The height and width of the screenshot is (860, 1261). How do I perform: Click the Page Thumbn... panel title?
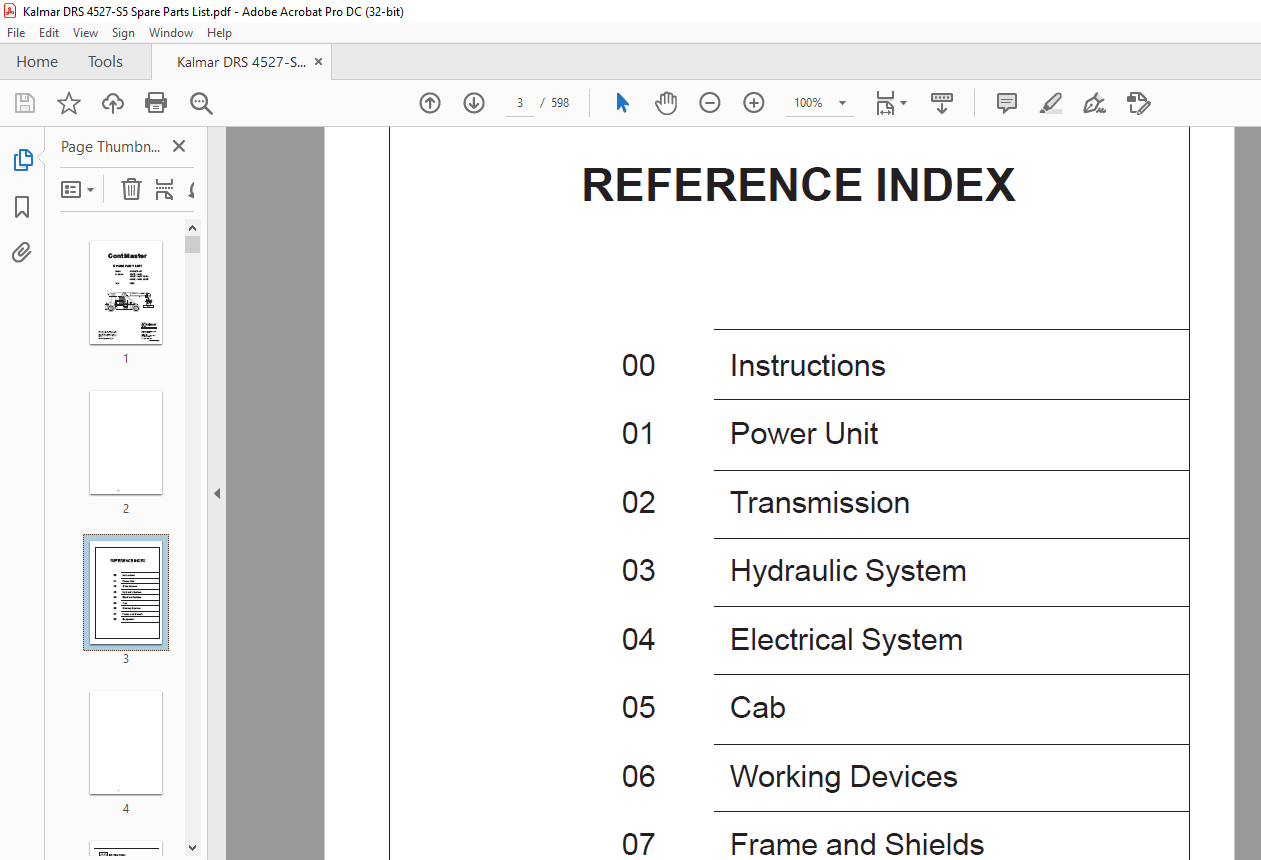(110, 146)
